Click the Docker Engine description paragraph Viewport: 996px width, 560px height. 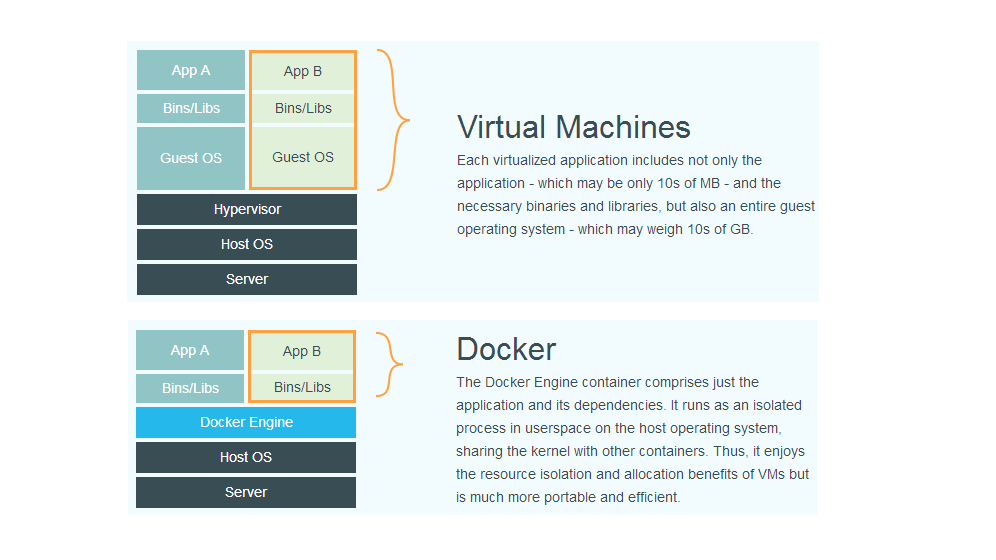click(x=632, y=439)
